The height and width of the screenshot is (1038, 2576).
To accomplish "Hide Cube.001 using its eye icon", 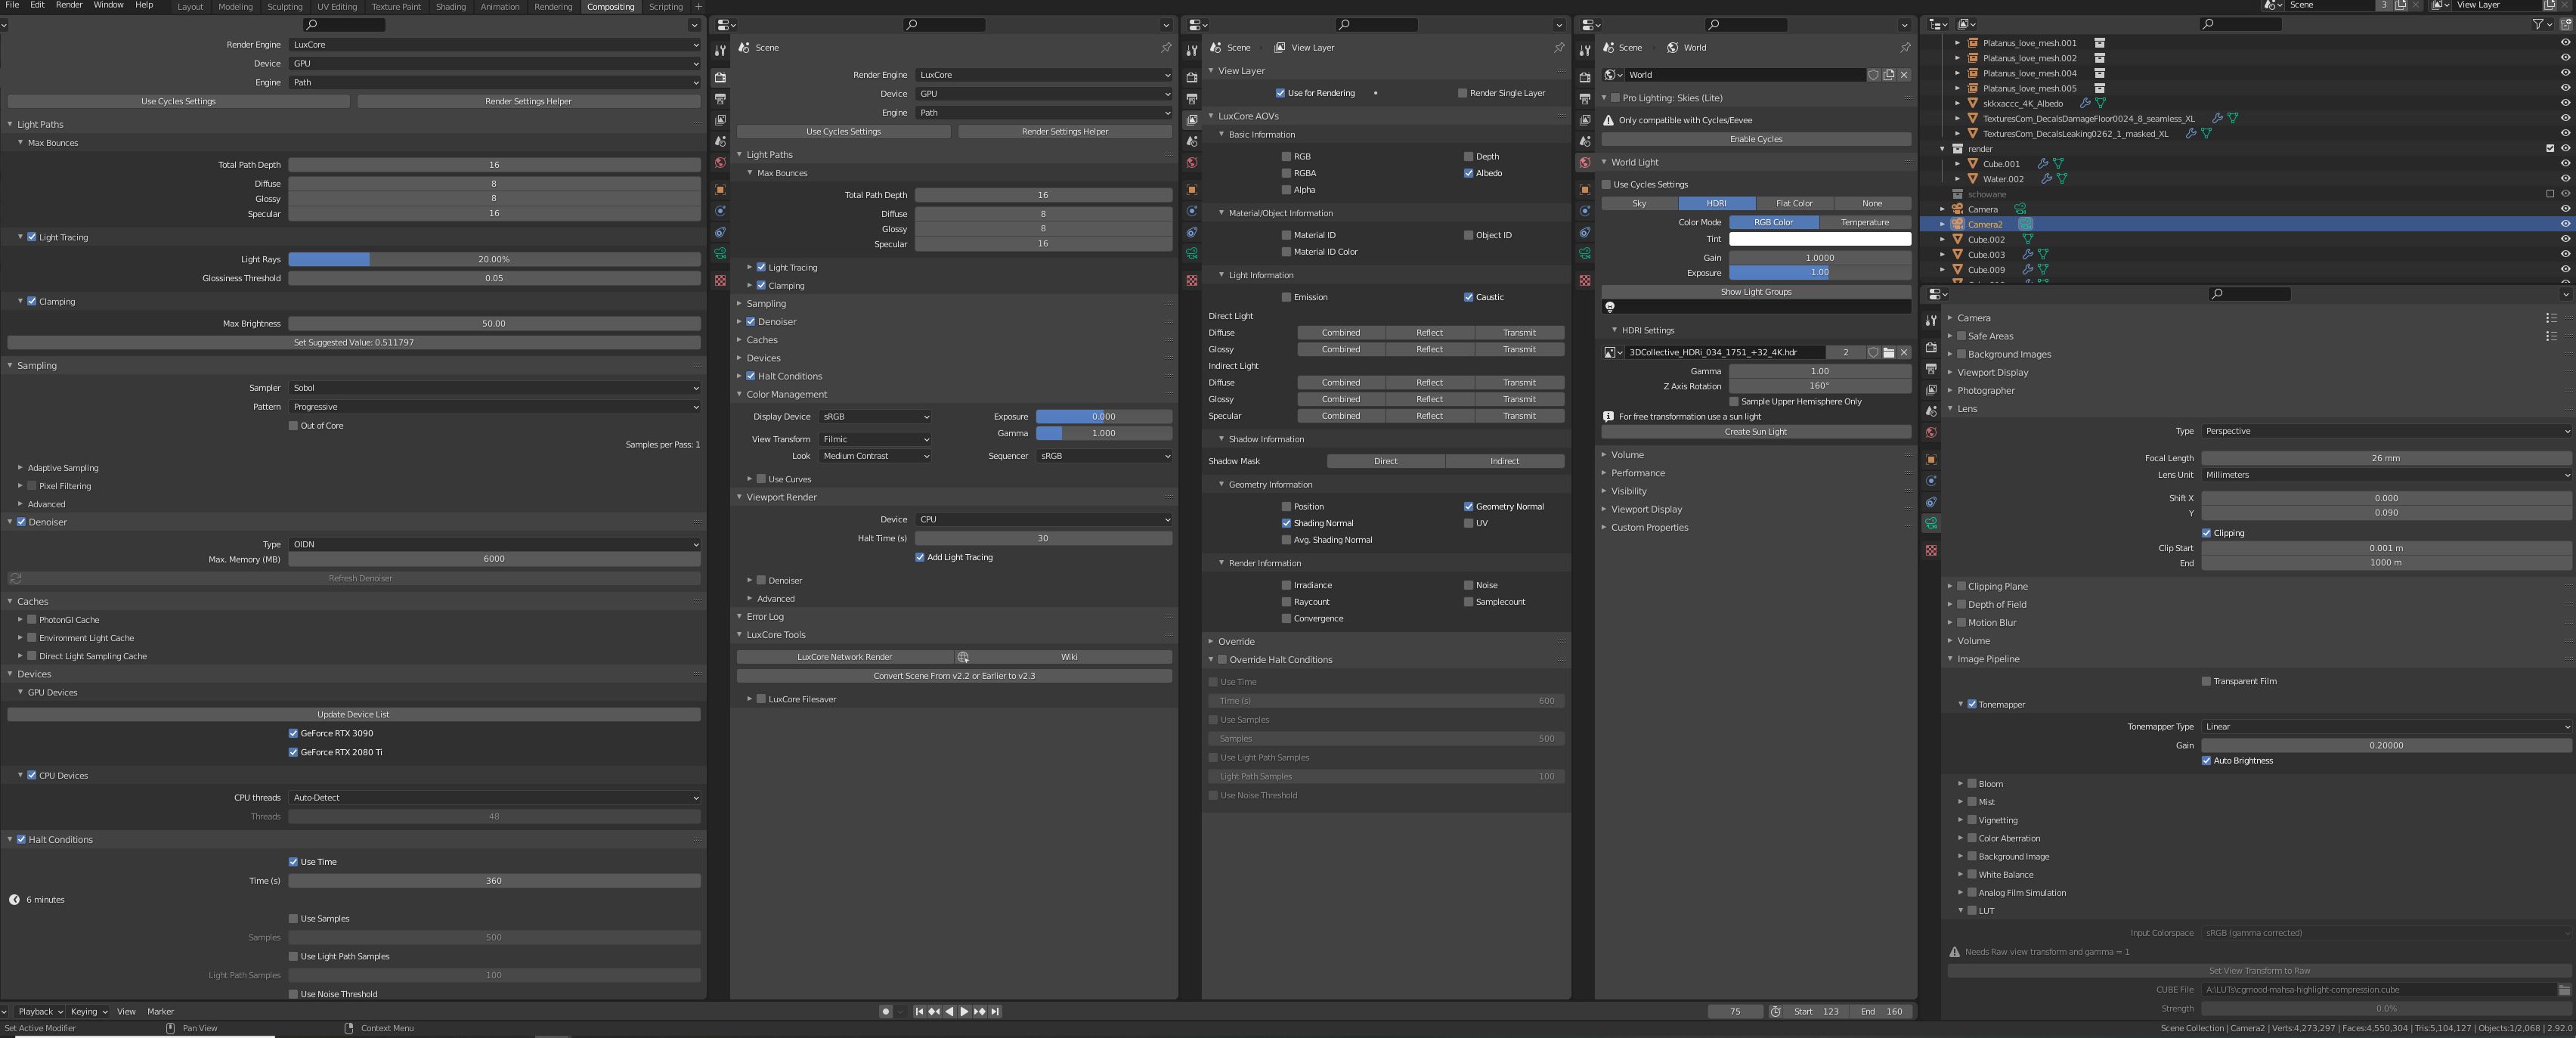I will (x=2565, y=164).
